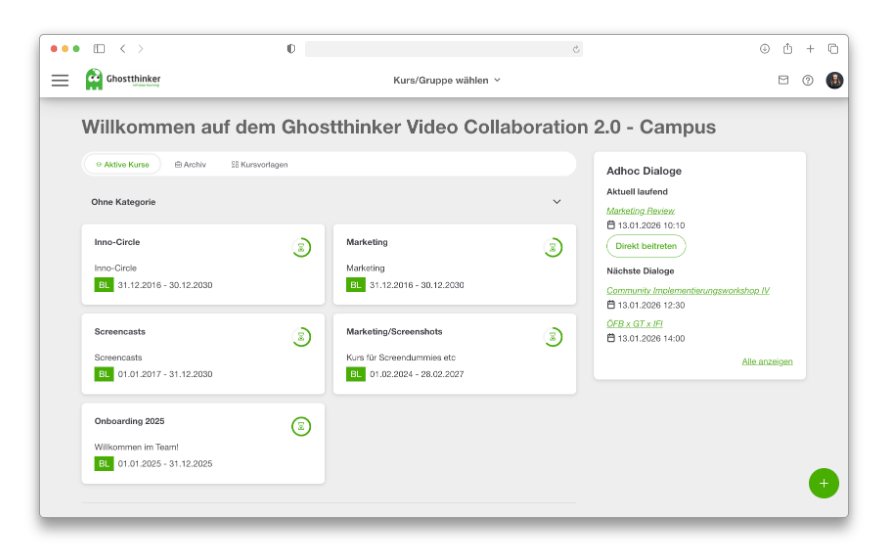
Task: Switch to the Archiv tab
Action: 190,164
